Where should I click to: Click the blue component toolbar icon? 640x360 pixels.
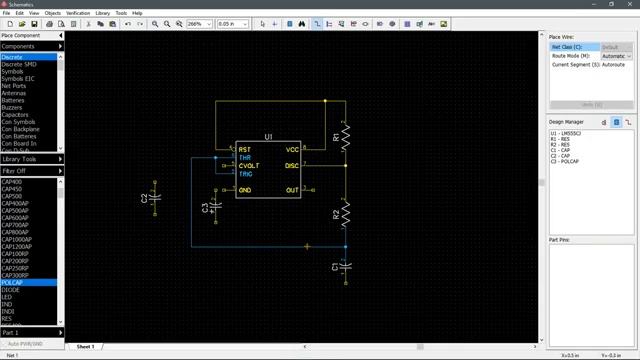(289, 24)
